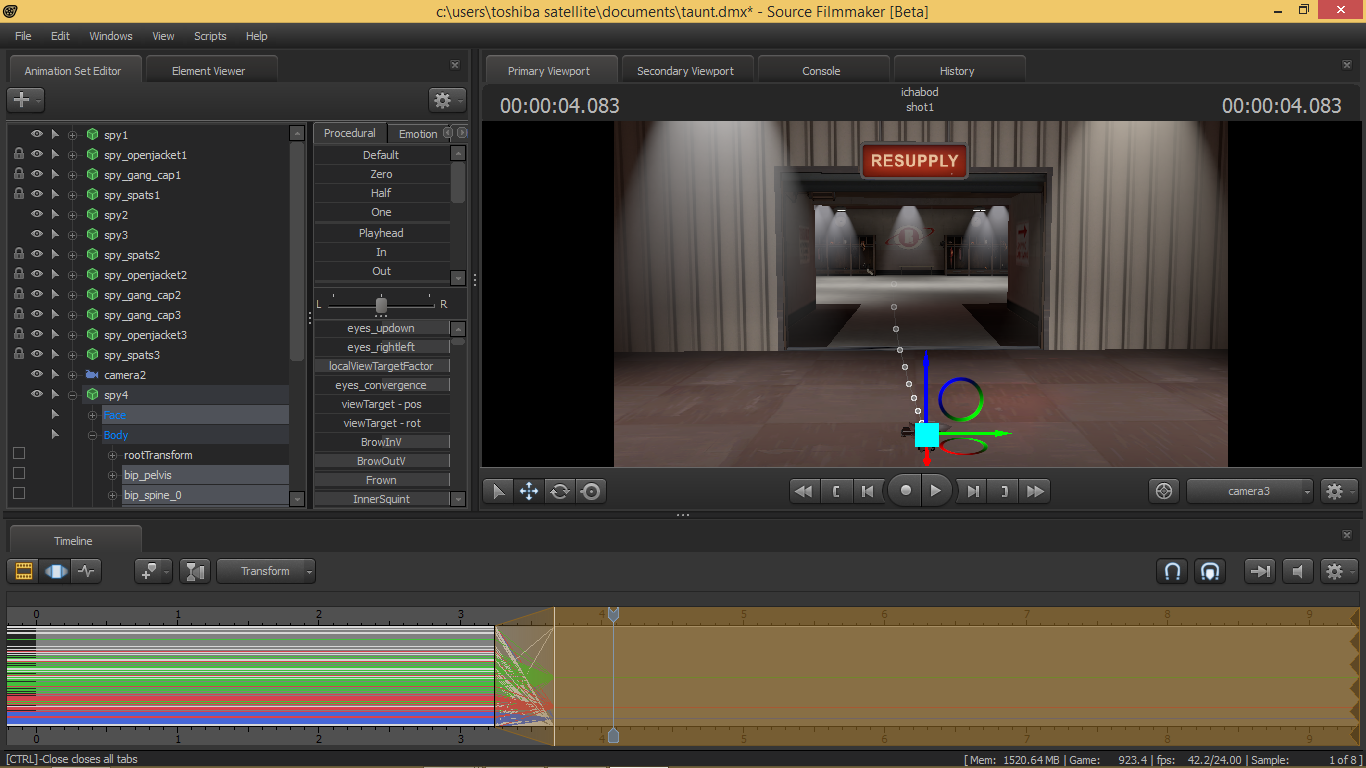This screenshot has height=768, width=1366.
Task: Click the animation set list scrollbar
Action: (297, 250)
